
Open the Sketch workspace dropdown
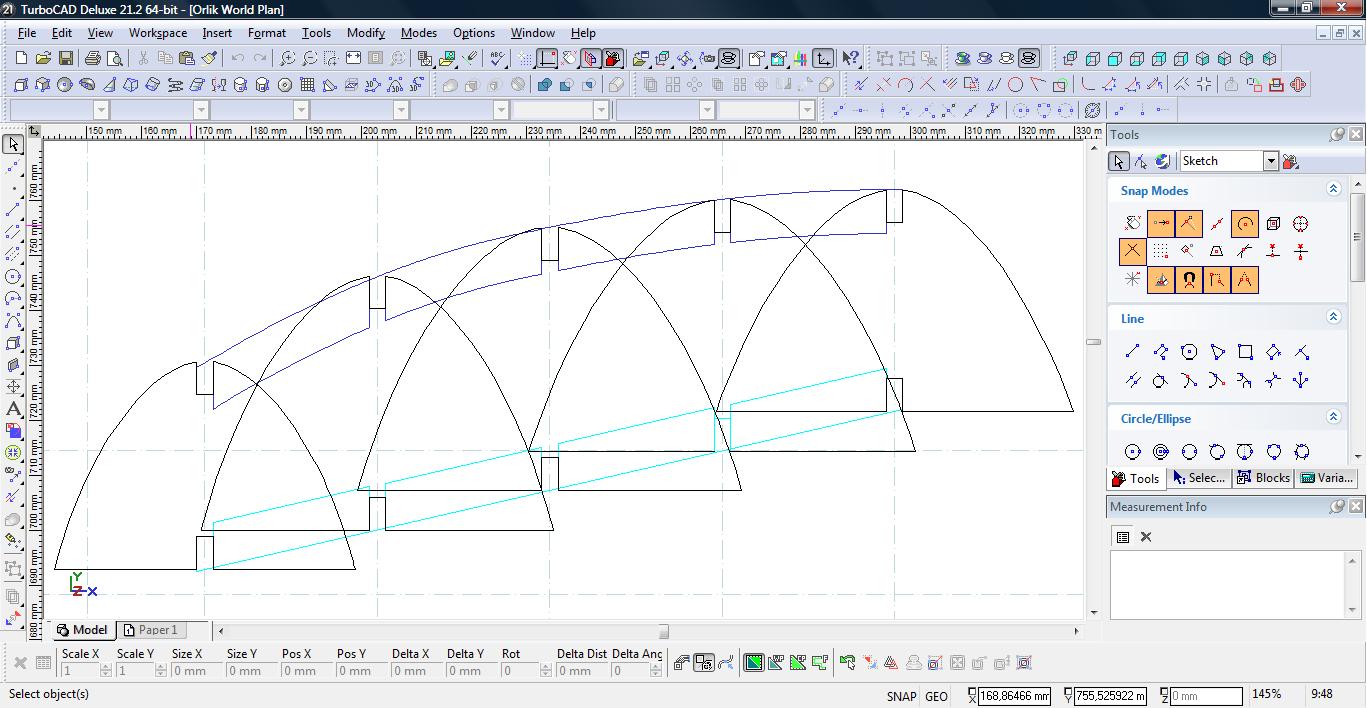(x=1270, y=161)
